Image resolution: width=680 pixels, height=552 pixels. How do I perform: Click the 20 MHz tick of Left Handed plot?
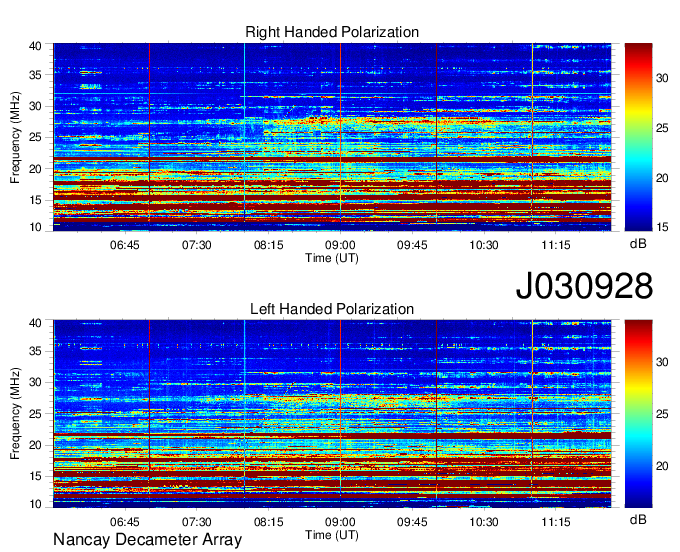pyautogui.click(x=35, y=445)
